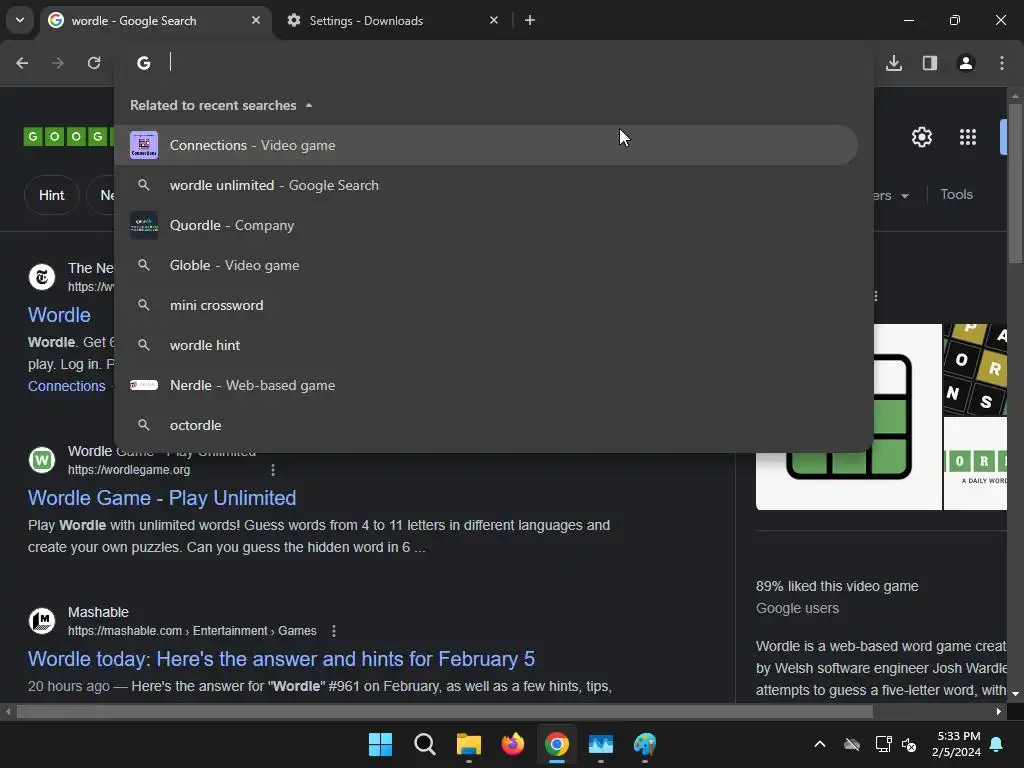Open File Explorer from the taskbar
1024x768 pixels.
coord(468,744)
